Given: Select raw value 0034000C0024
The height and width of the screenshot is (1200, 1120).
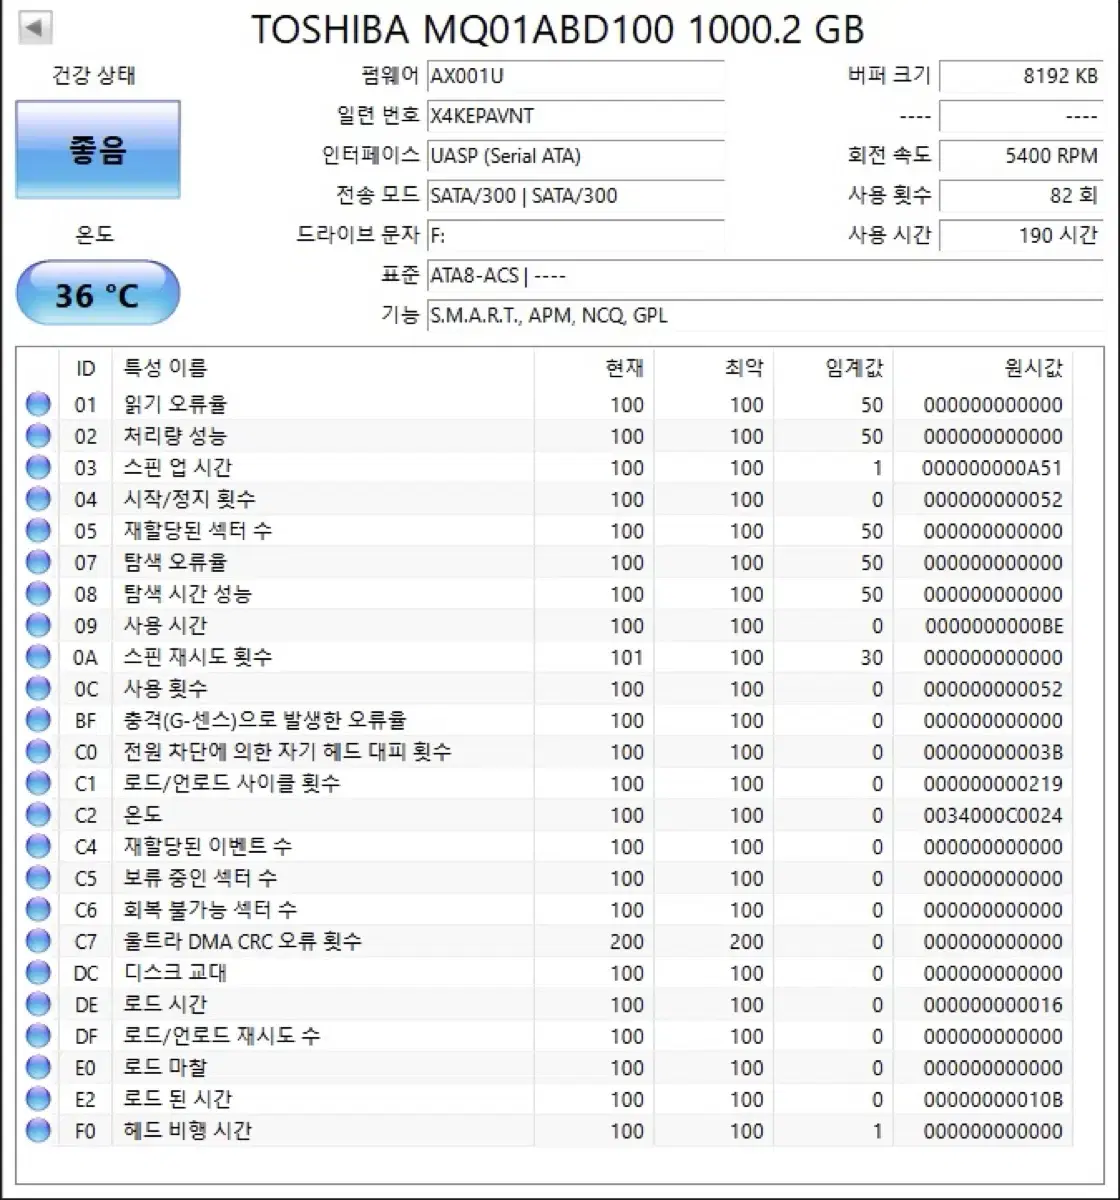Looking at the screenshot, I should click(993, 816).
